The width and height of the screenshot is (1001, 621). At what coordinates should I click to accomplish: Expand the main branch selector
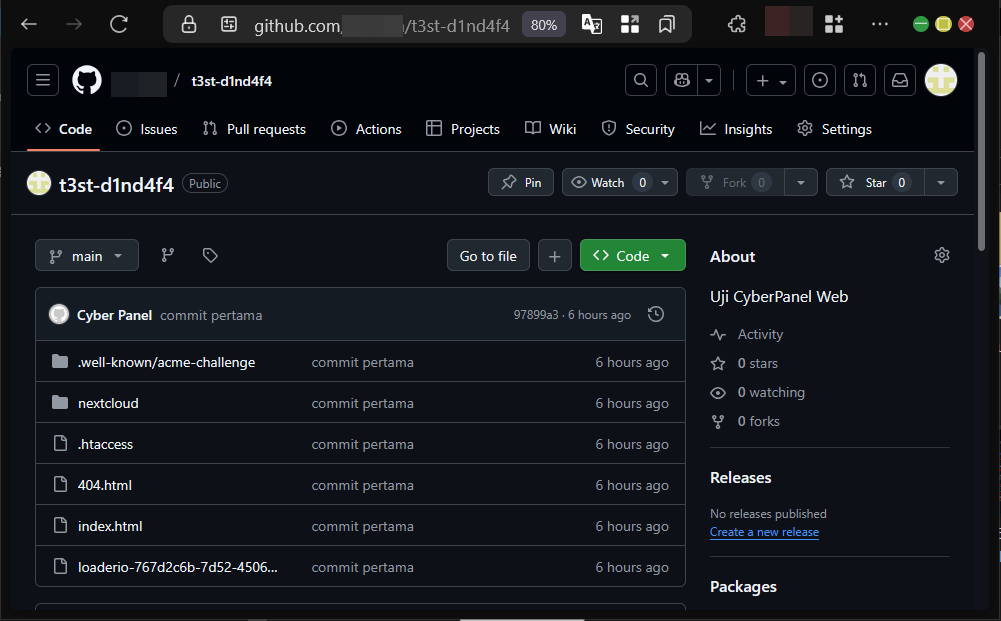(87, 256)
